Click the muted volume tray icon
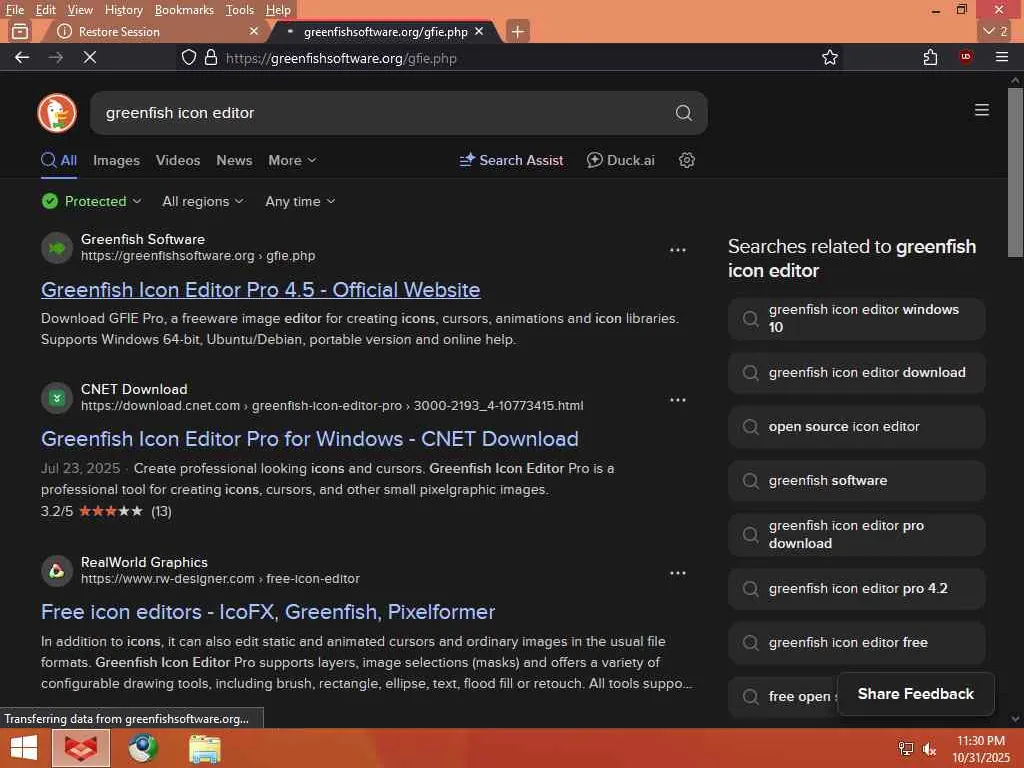1024x768 pixels. pos(929,749)
